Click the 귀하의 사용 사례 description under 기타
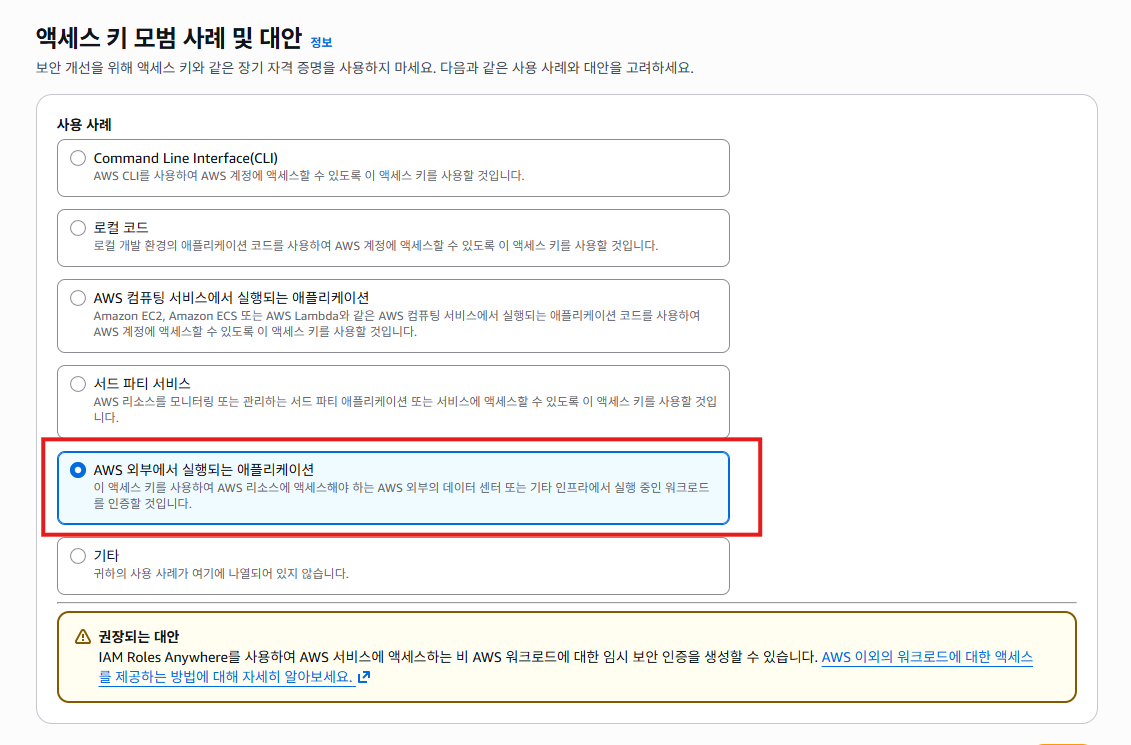Screen dimensions: 1131x745 tap(220, 574)
